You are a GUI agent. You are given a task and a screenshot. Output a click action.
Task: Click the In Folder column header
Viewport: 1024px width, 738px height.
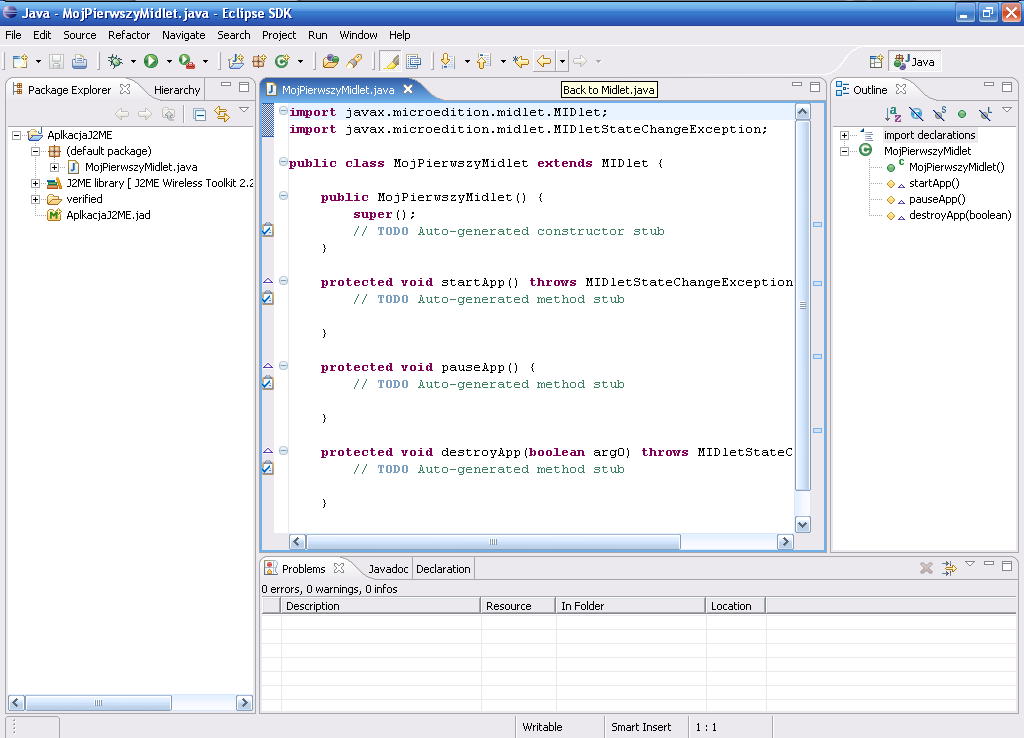(631, 606)
